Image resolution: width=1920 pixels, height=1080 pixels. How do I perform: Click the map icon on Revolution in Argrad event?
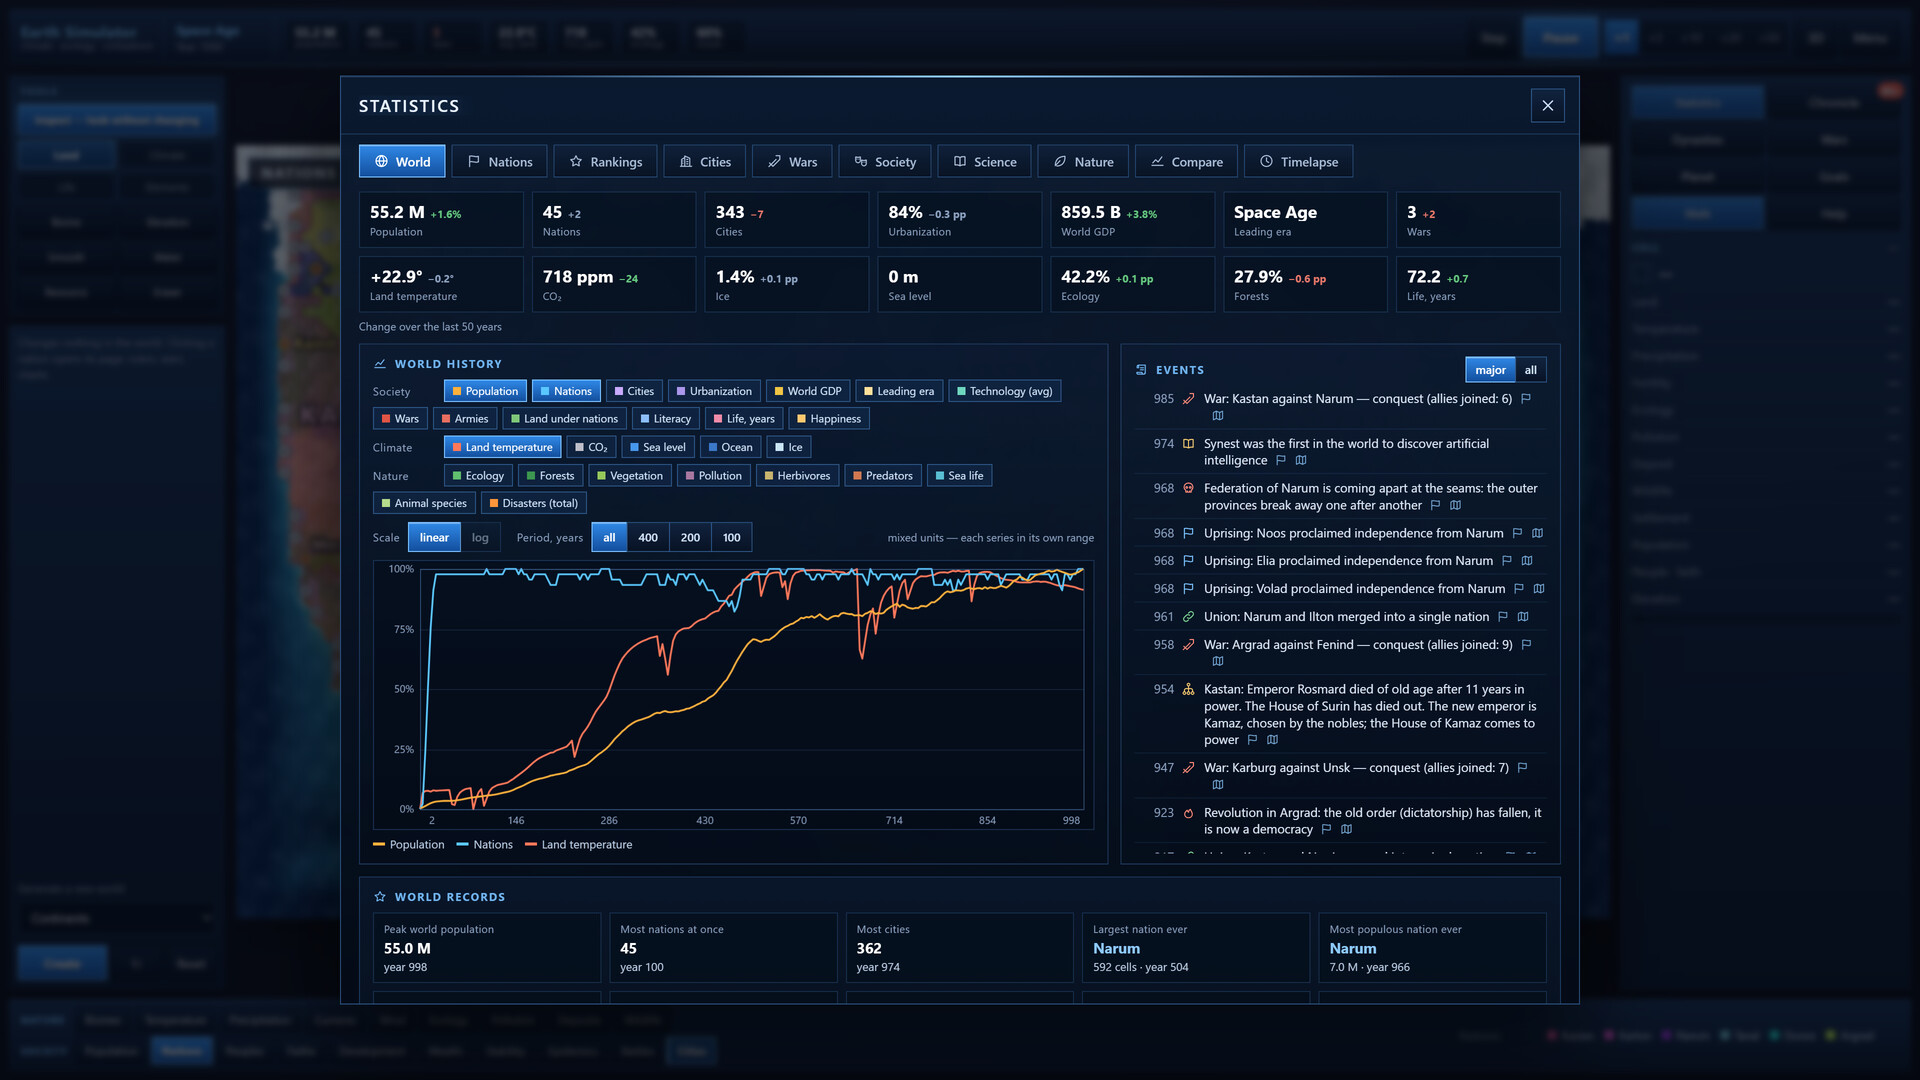1347,829
